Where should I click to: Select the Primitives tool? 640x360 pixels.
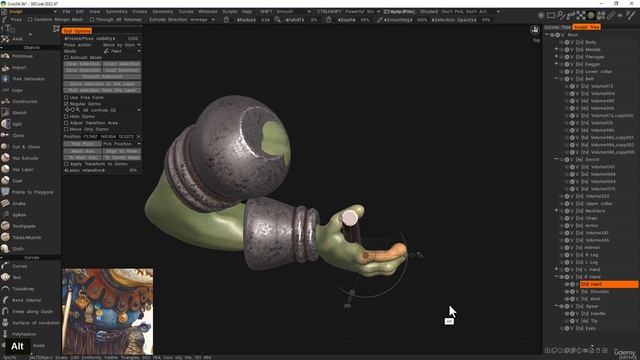(22, 56)
